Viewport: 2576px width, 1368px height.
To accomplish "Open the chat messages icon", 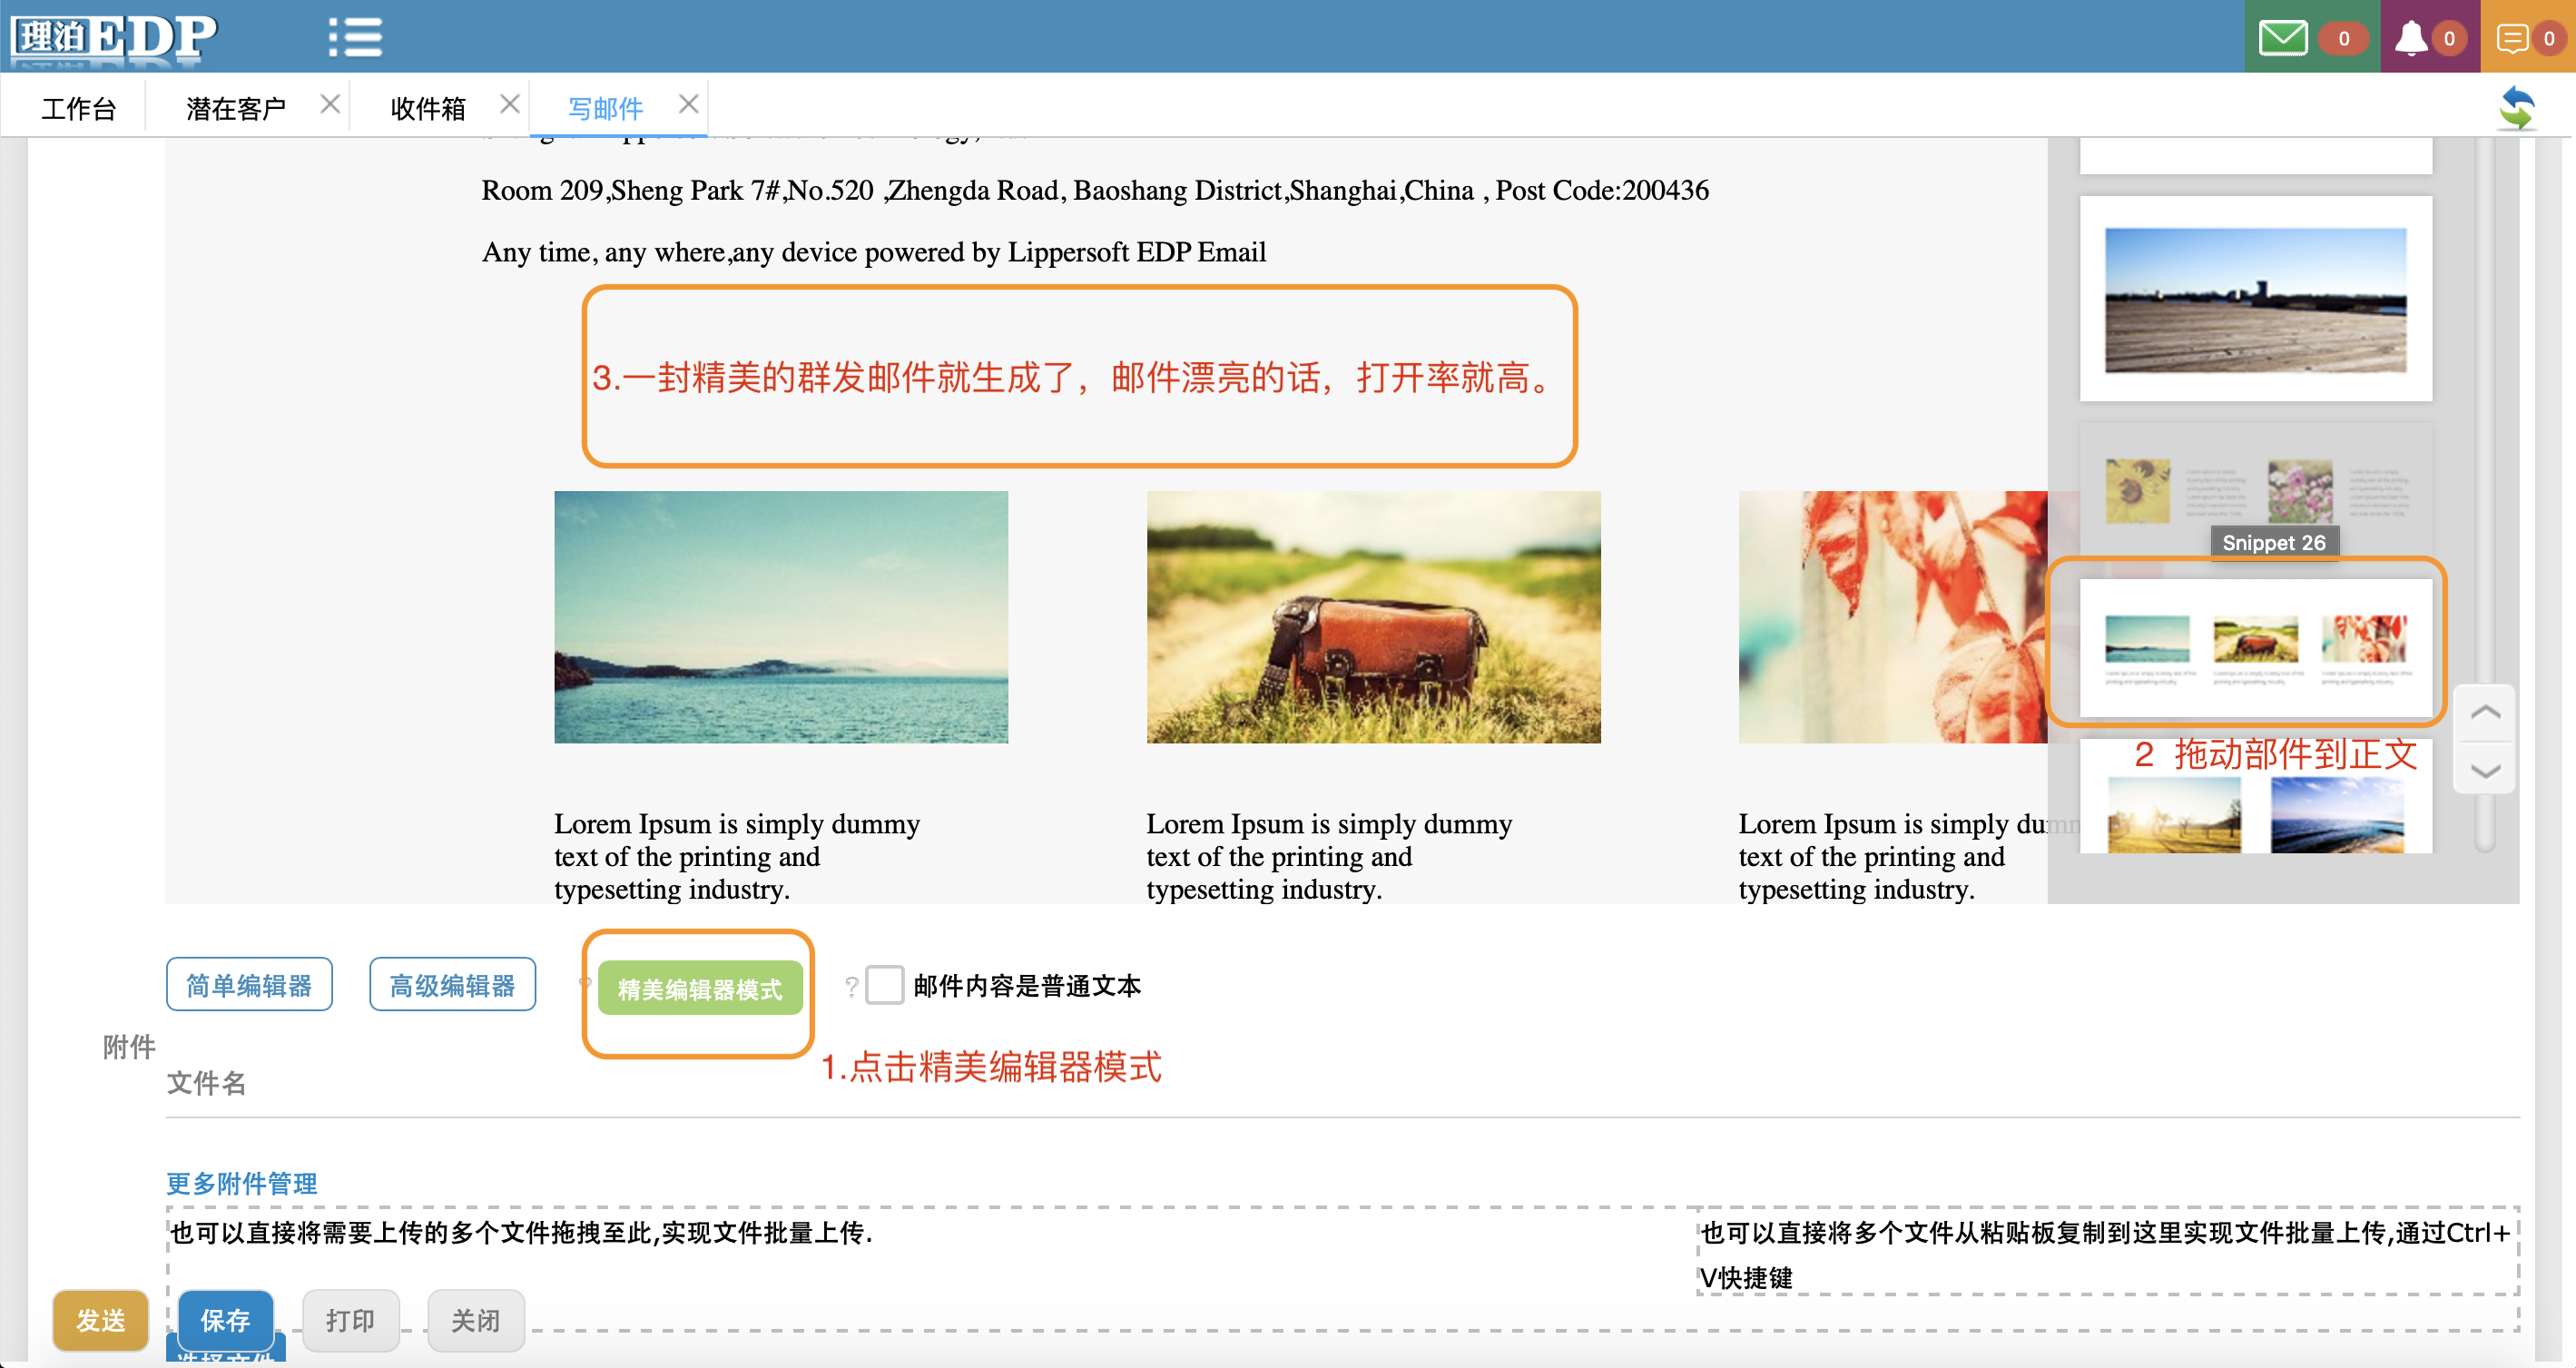I will 2512,38.
